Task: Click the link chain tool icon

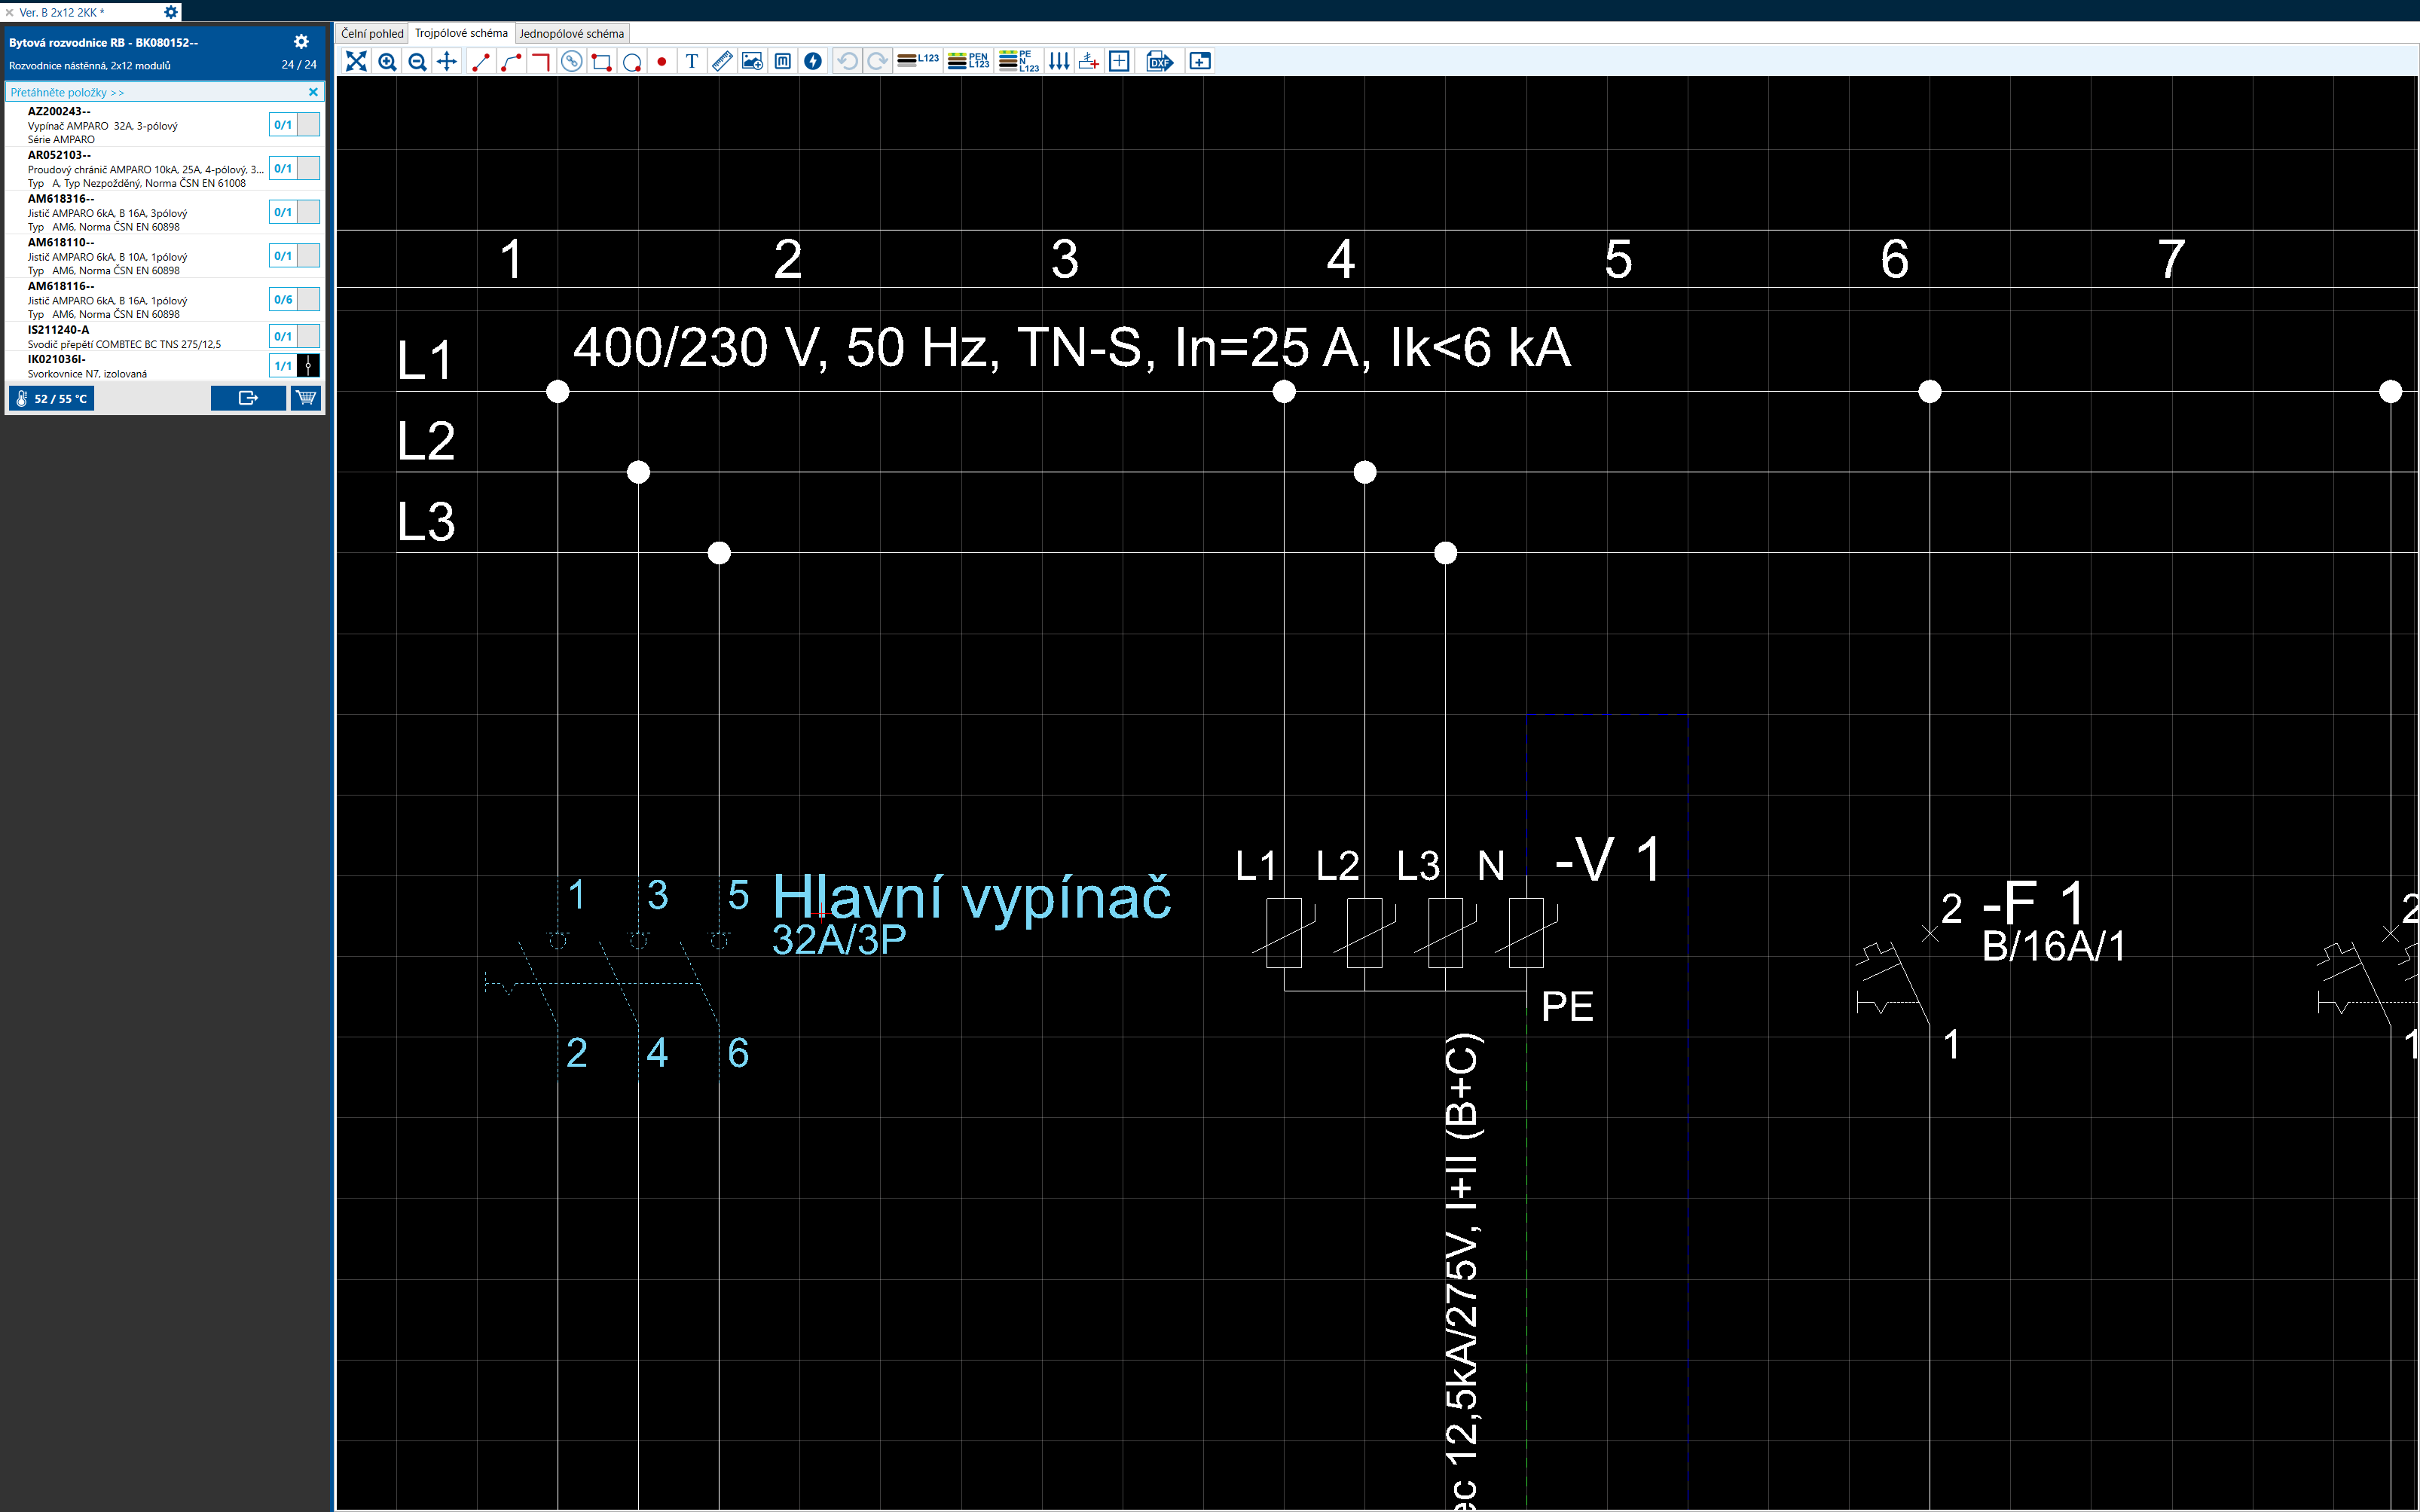Action: click(x=571, y=62)
